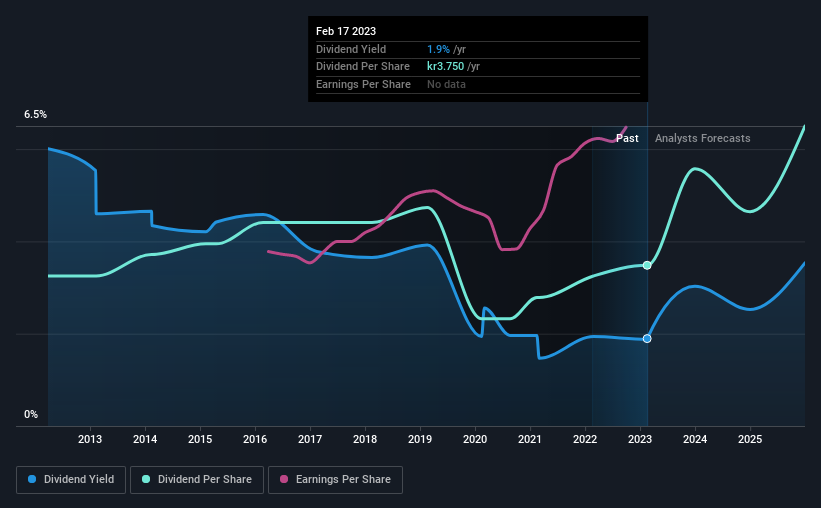Click the No data earnings value
The height and width of the screenshot is (508, 821).
pos(446,84)
